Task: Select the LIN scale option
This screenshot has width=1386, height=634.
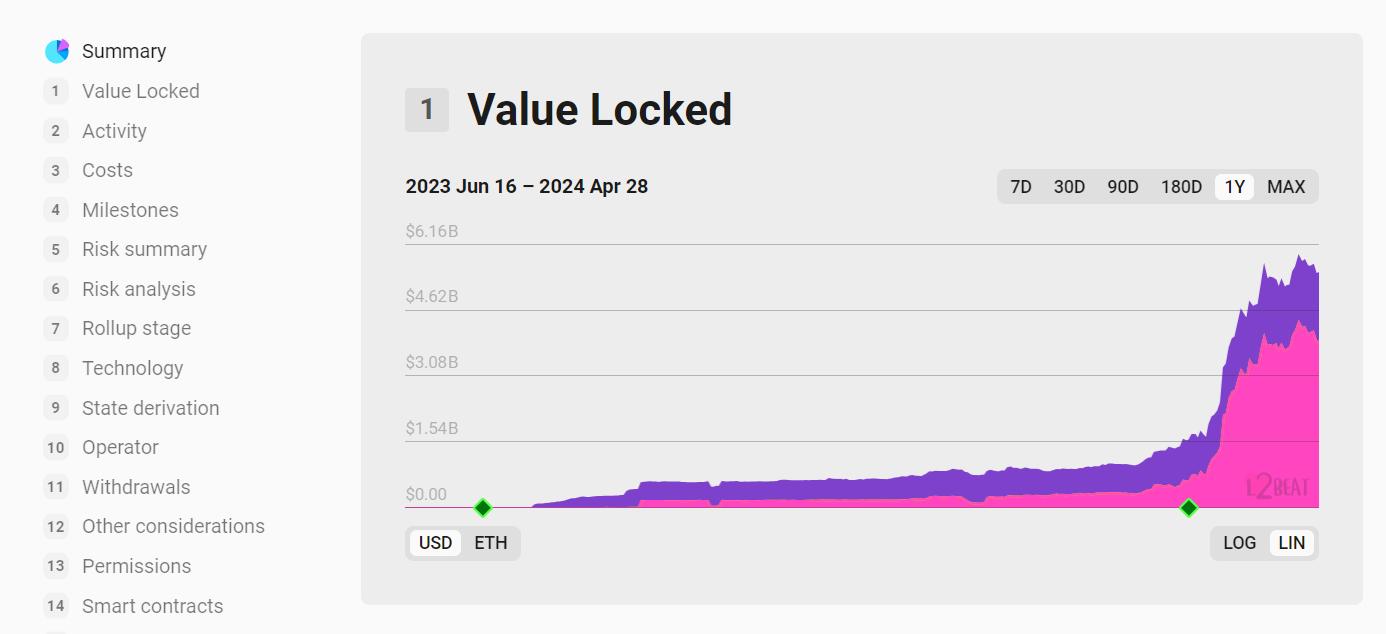Action: point(1292,543)
